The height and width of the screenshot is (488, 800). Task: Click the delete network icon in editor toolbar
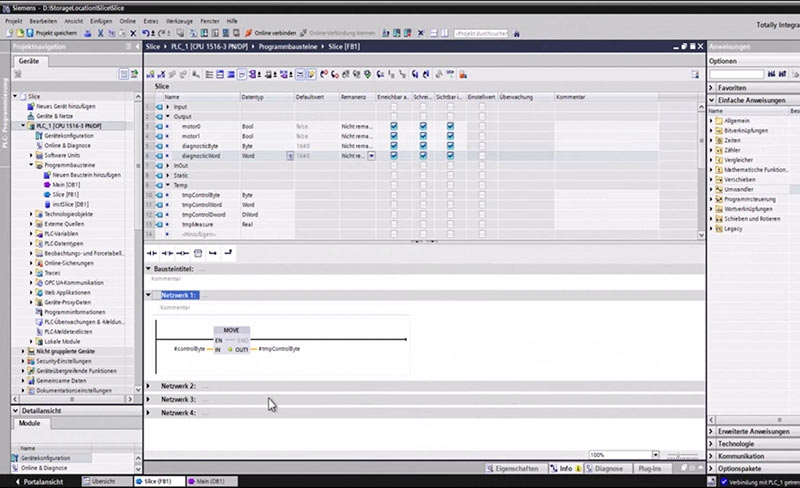162,75
